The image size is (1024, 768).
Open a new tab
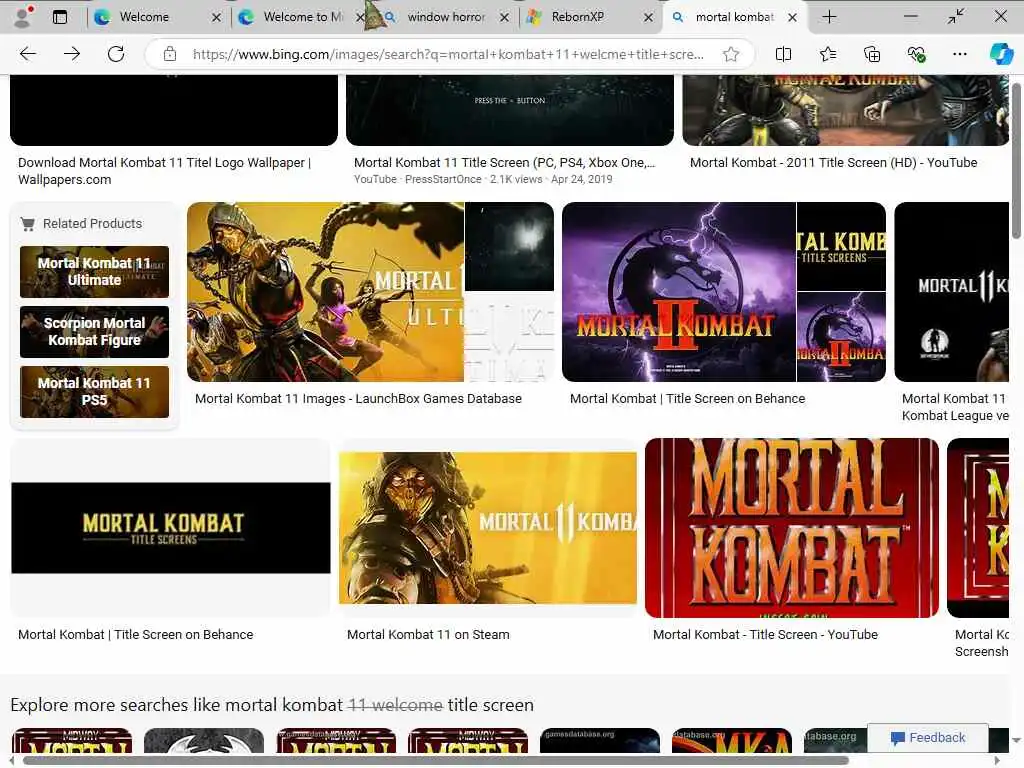(x=829, y=17)
